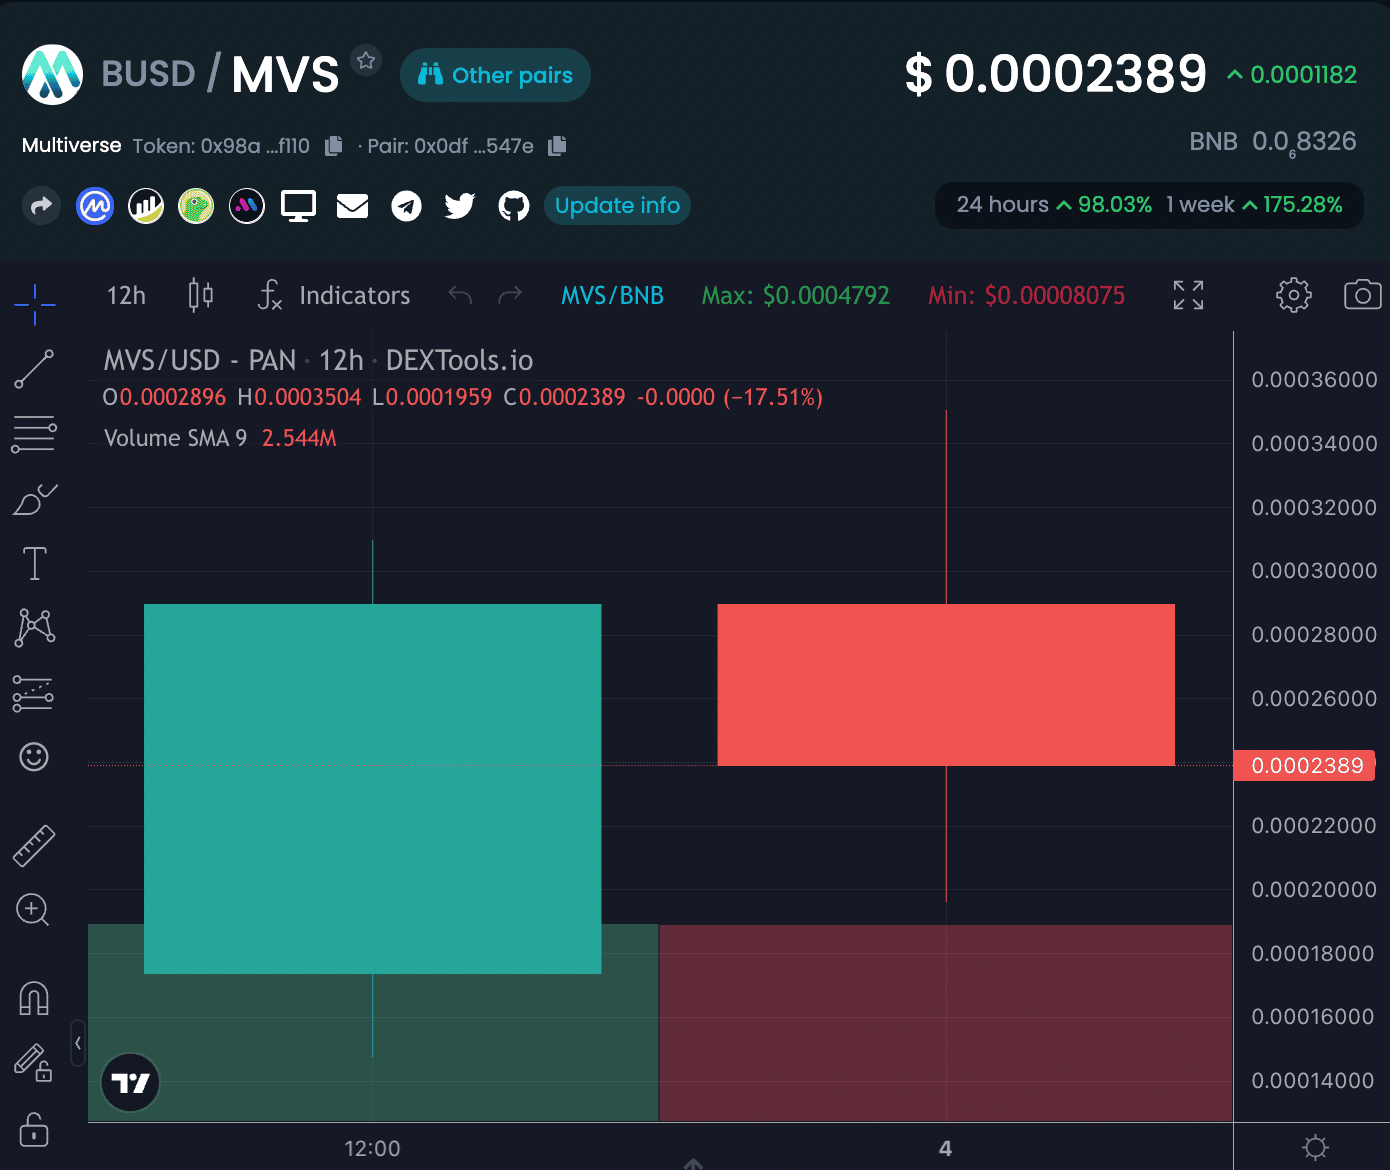Open the Other pairs list
This screenshot has height=1170, width=1390.
click(495, 75)
